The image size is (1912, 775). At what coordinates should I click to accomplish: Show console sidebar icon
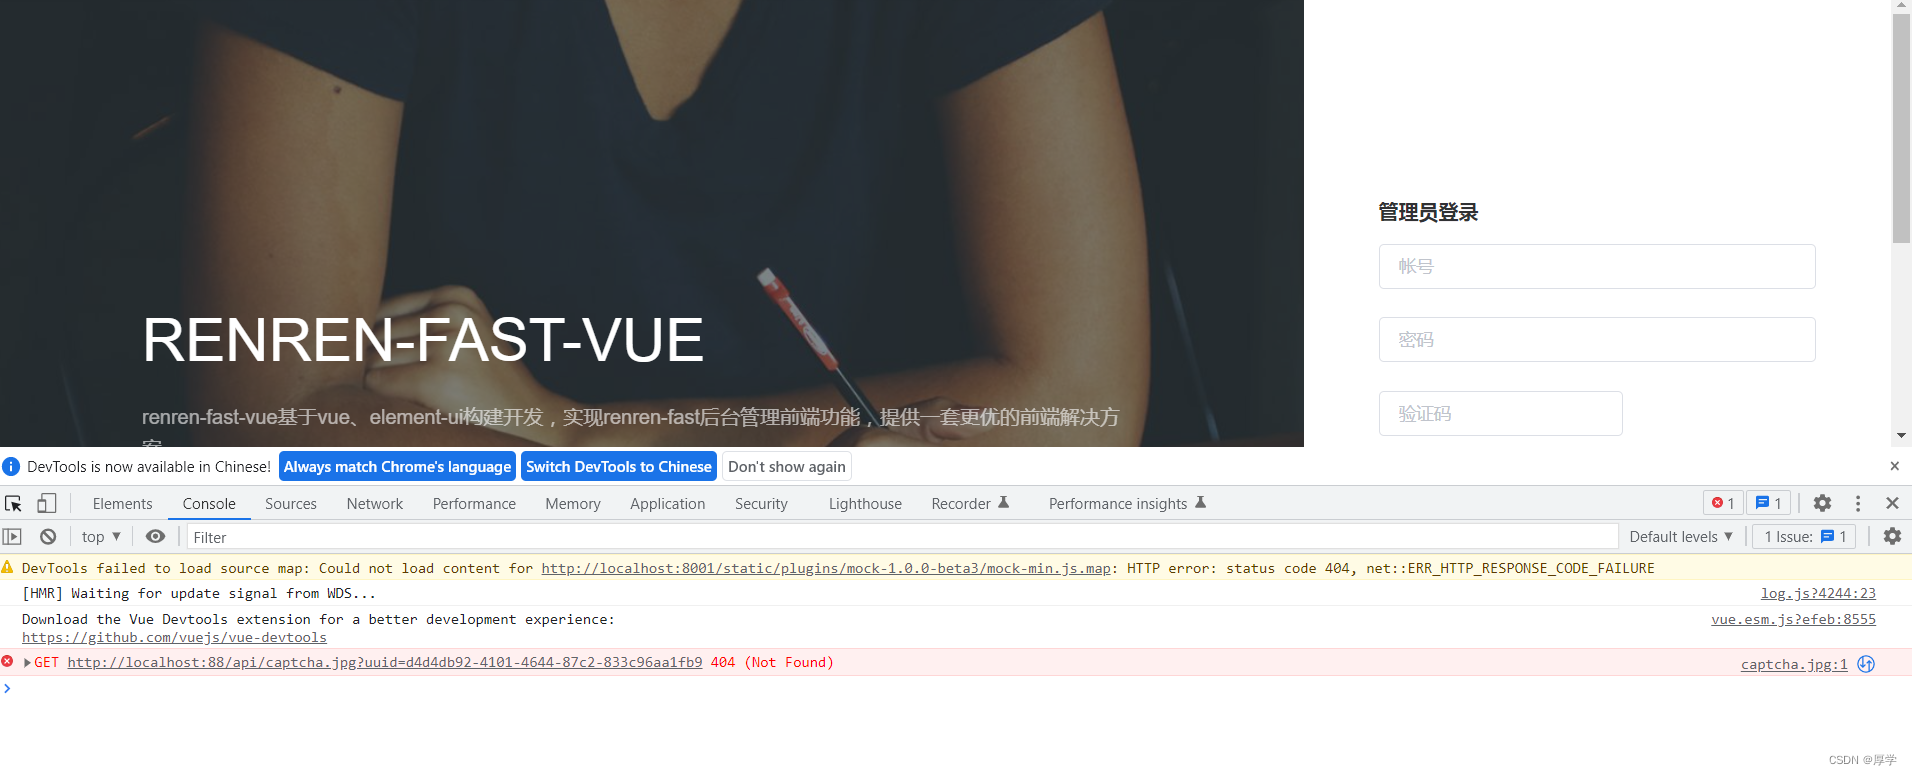coord(12,537)
